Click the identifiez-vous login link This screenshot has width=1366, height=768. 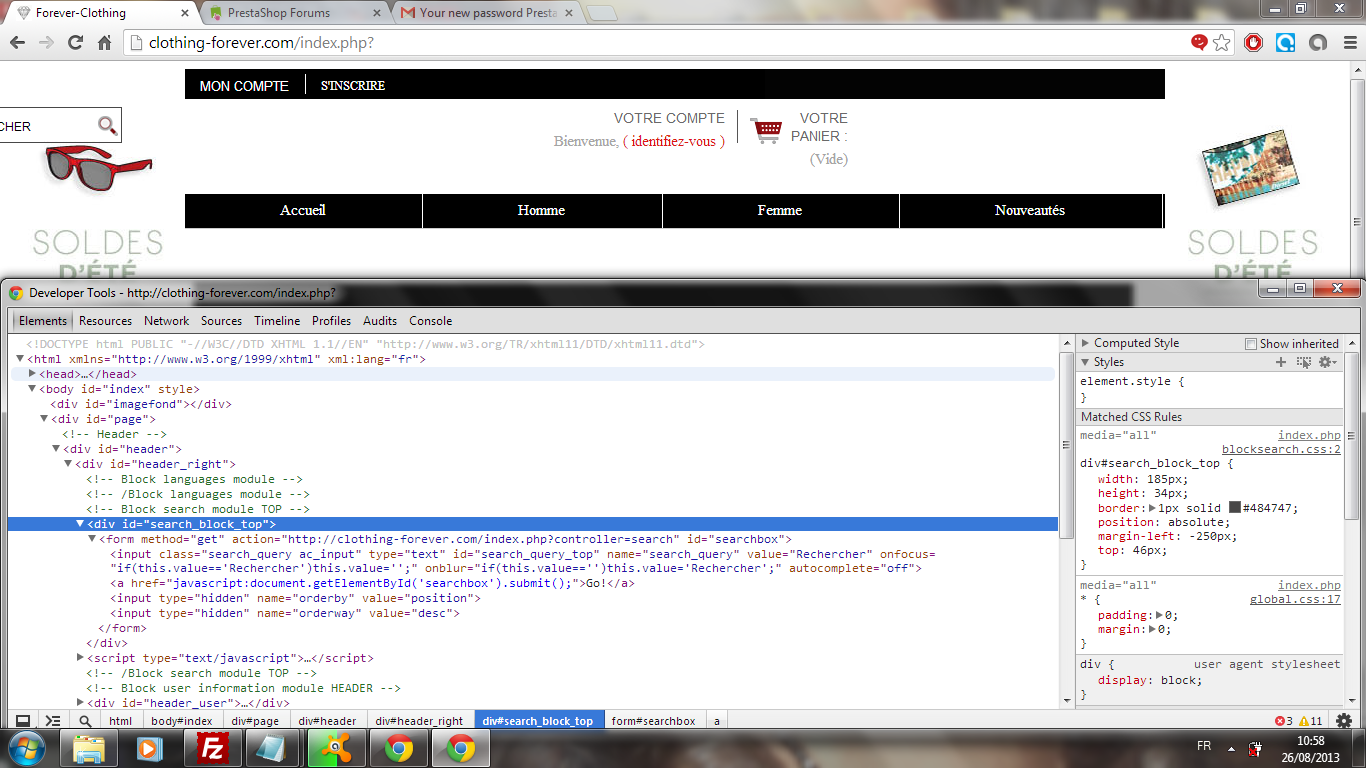point(674,142)
